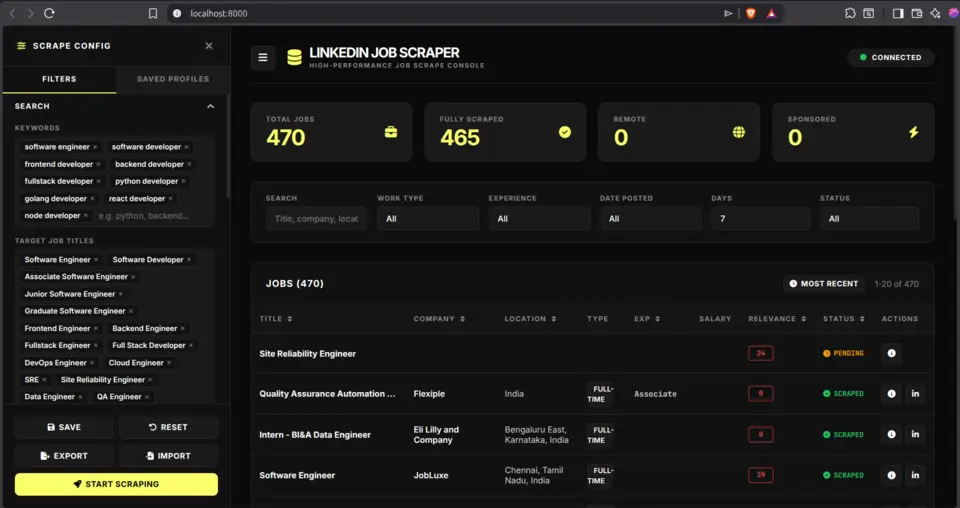960x508 pixels.
Task: Sort jobs by Location column
Action: (530, 319)
